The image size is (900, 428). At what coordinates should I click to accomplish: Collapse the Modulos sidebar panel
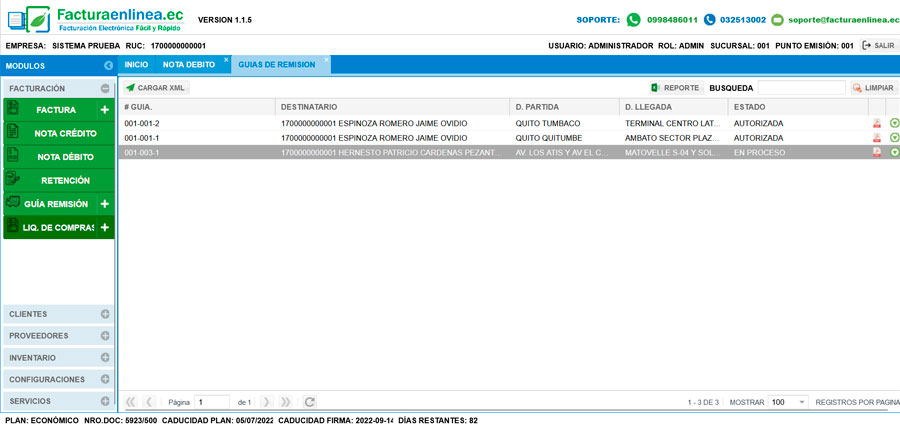click(108, 65)
